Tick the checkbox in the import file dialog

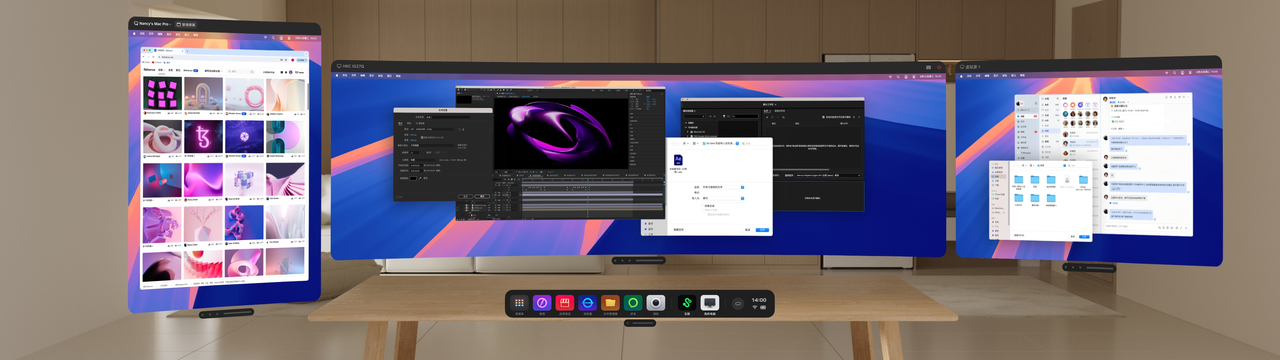coord(702,205)
